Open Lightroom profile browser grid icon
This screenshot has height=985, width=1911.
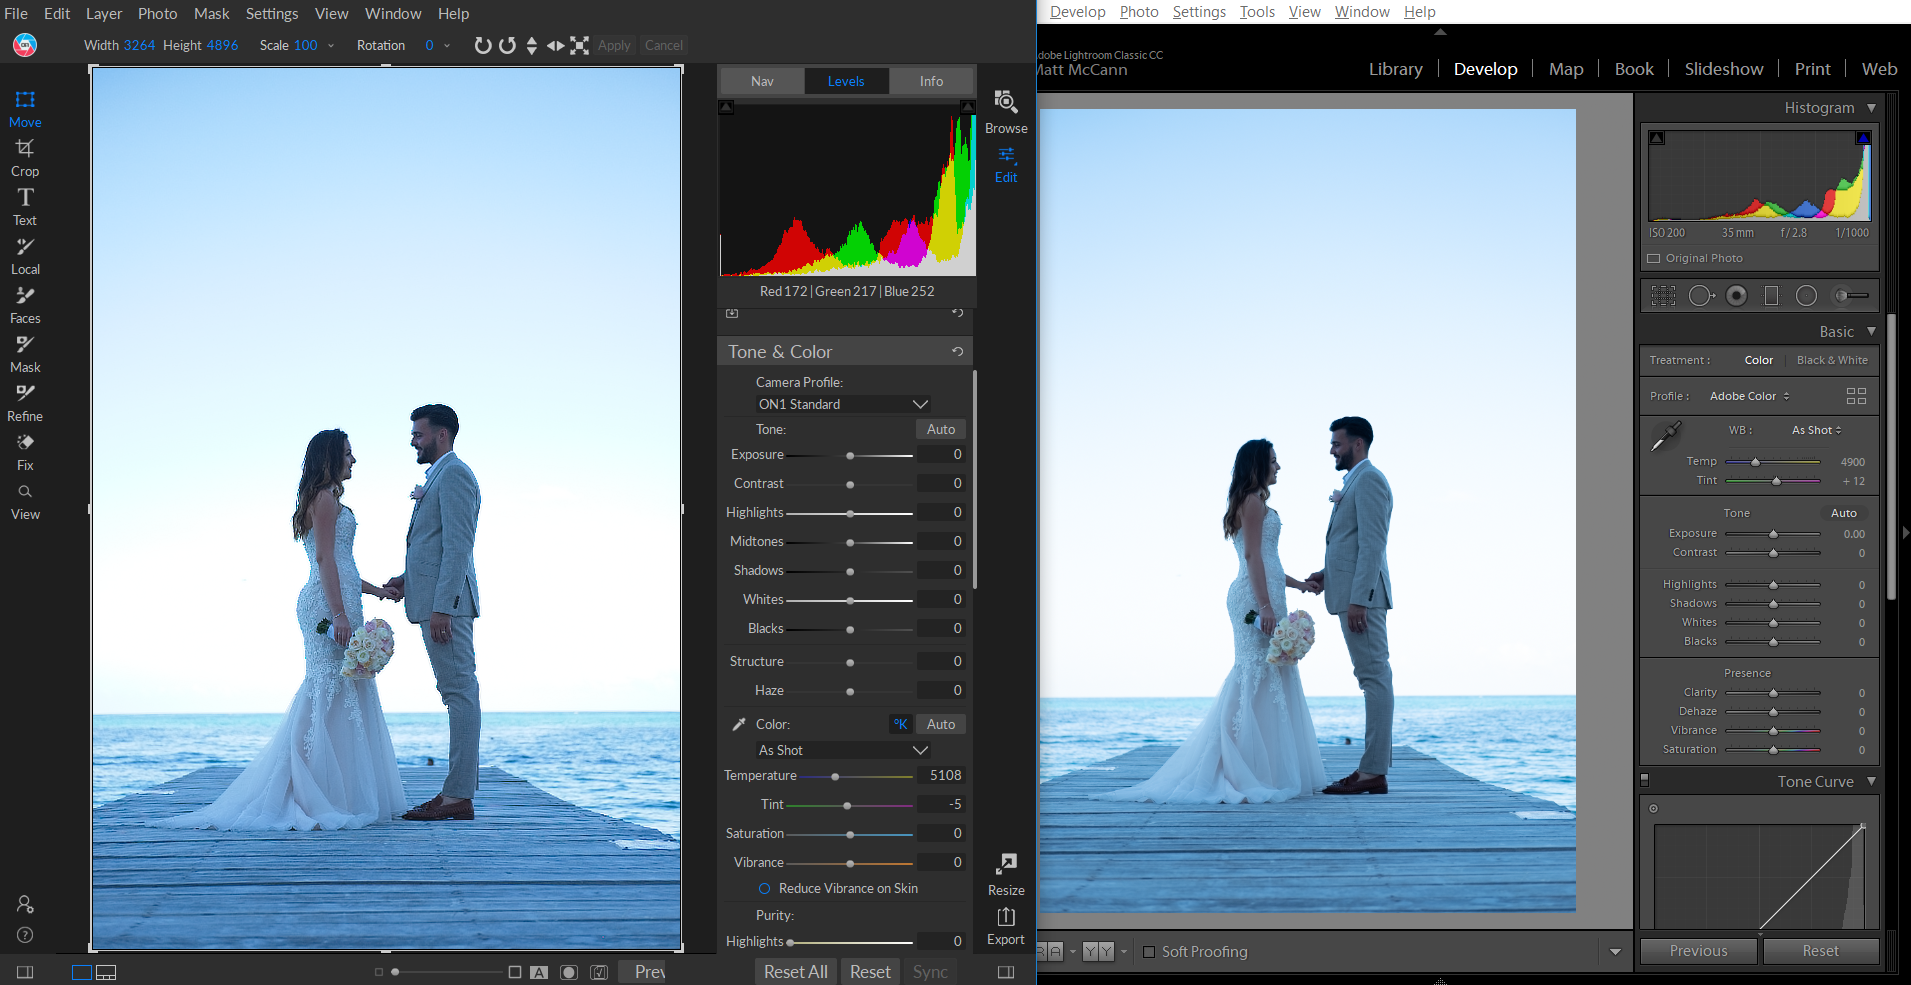(x=1856, y=396)
